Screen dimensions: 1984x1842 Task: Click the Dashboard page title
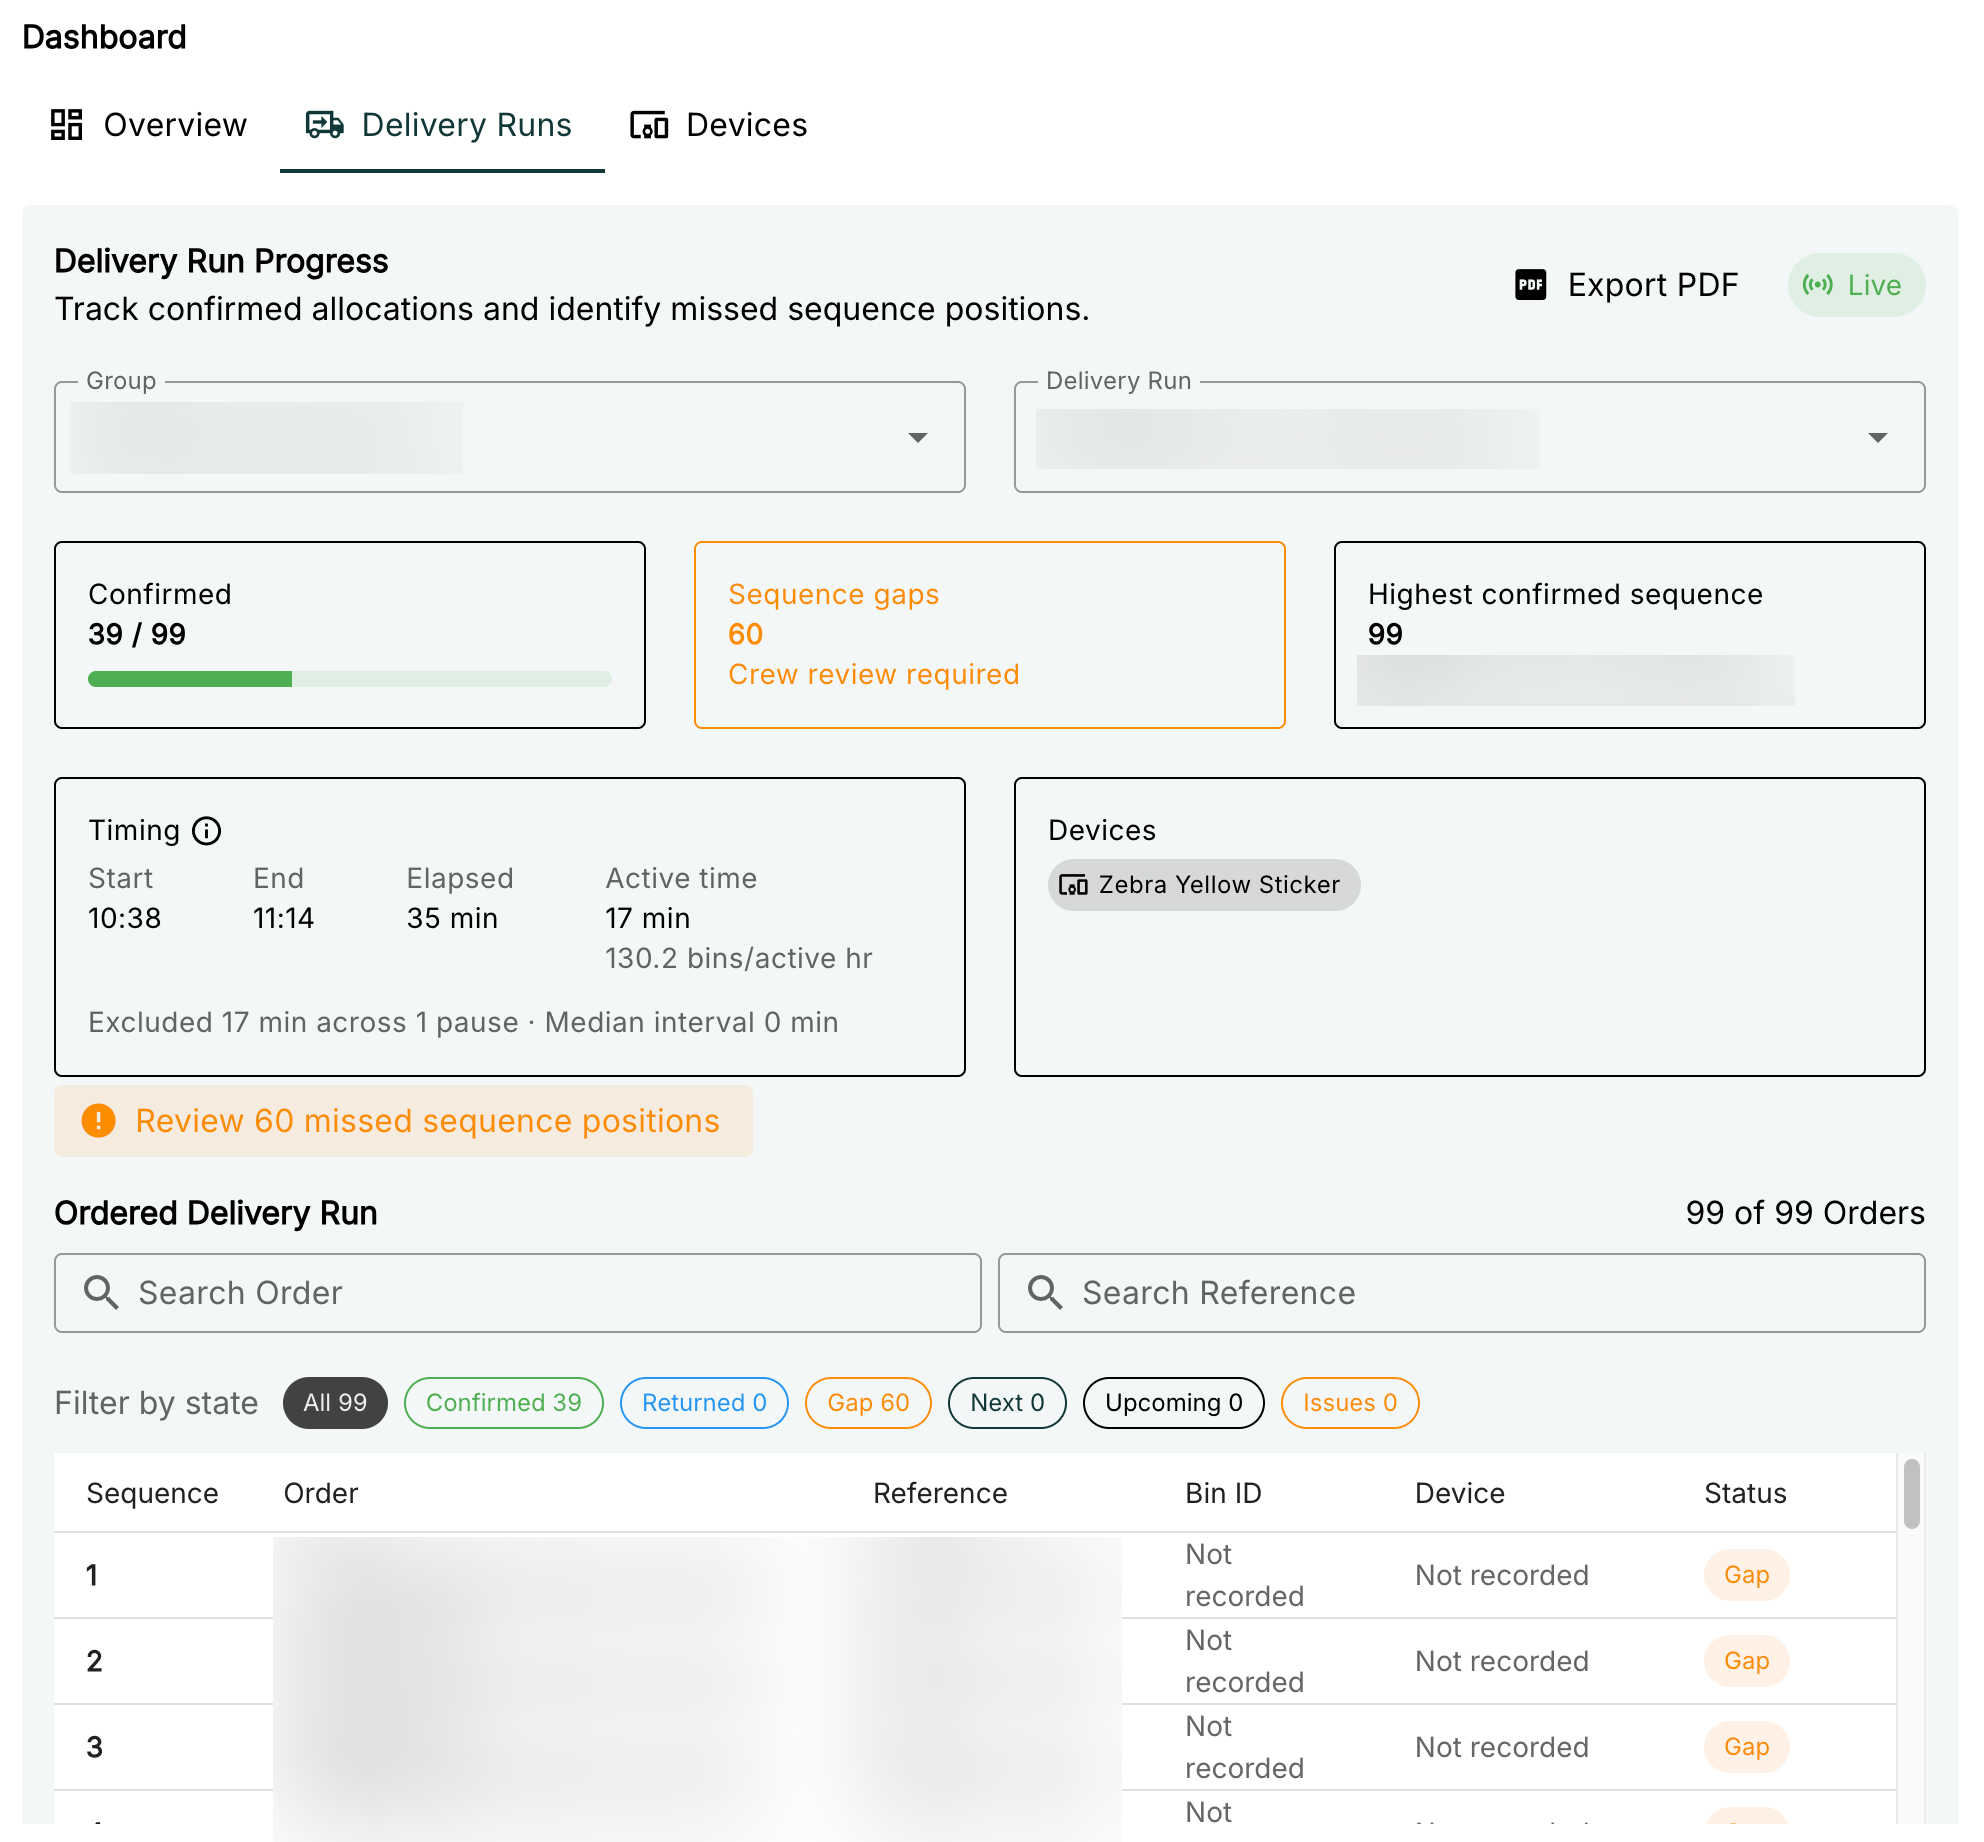click(104, 37)
